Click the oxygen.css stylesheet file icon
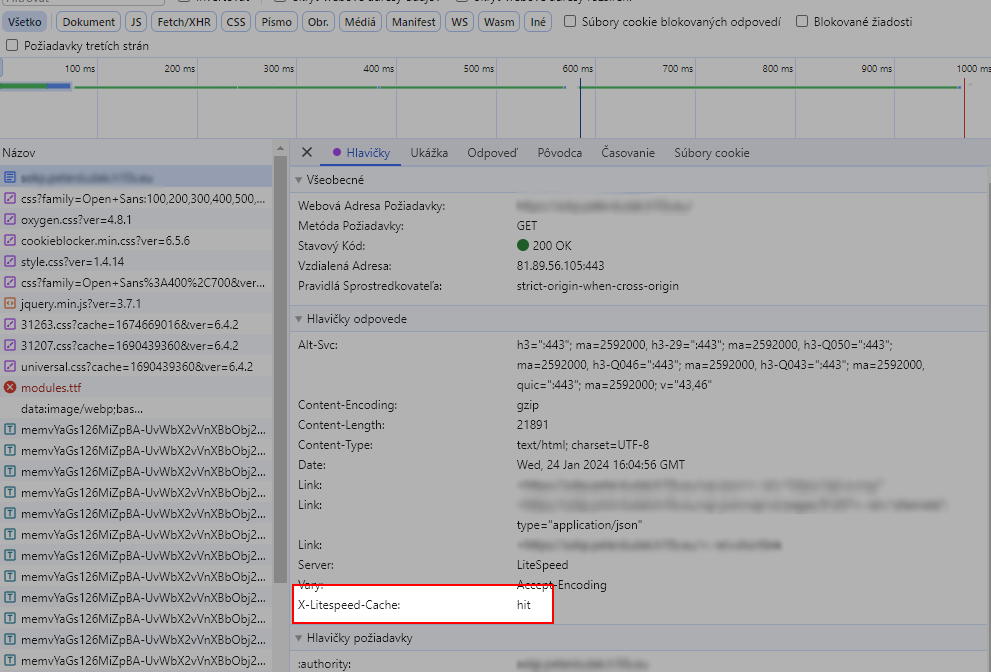Image resolution: width=991 pixels, height=672 pixels. pyautogui.click(x=10, y=219)
